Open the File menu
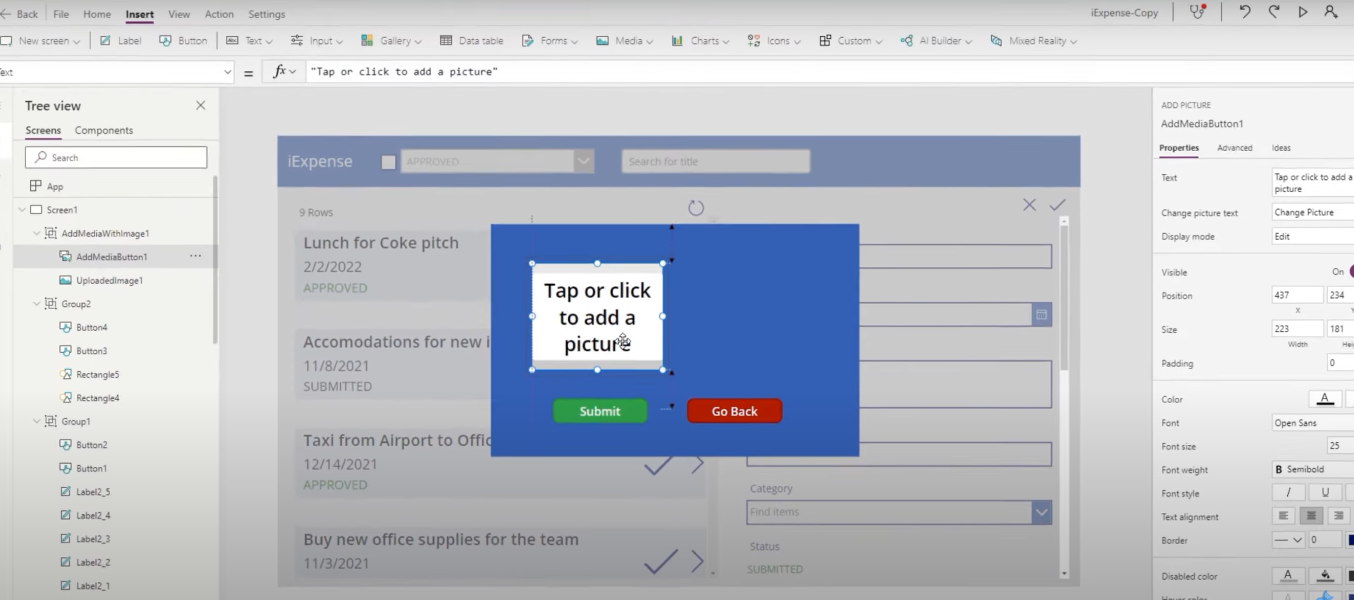 61,14
